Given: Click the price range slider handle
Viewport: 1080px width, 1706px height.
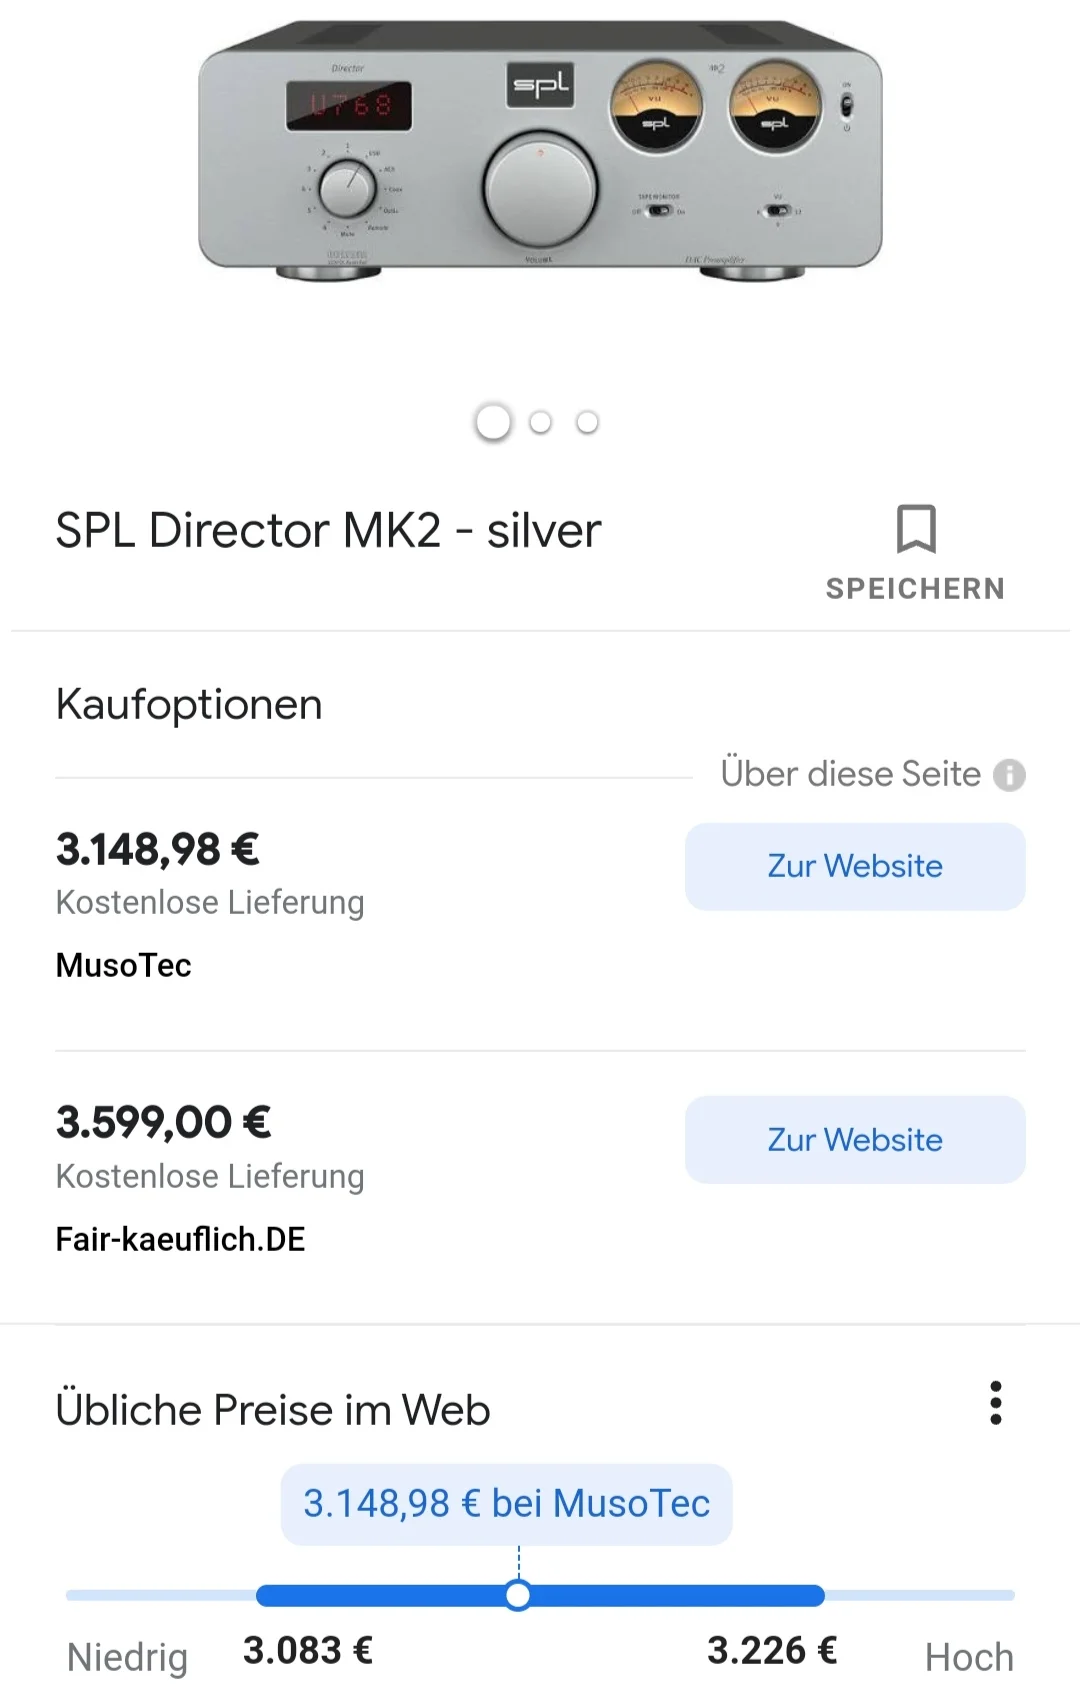Looking at the screenshot, I should pos(517,1595).
